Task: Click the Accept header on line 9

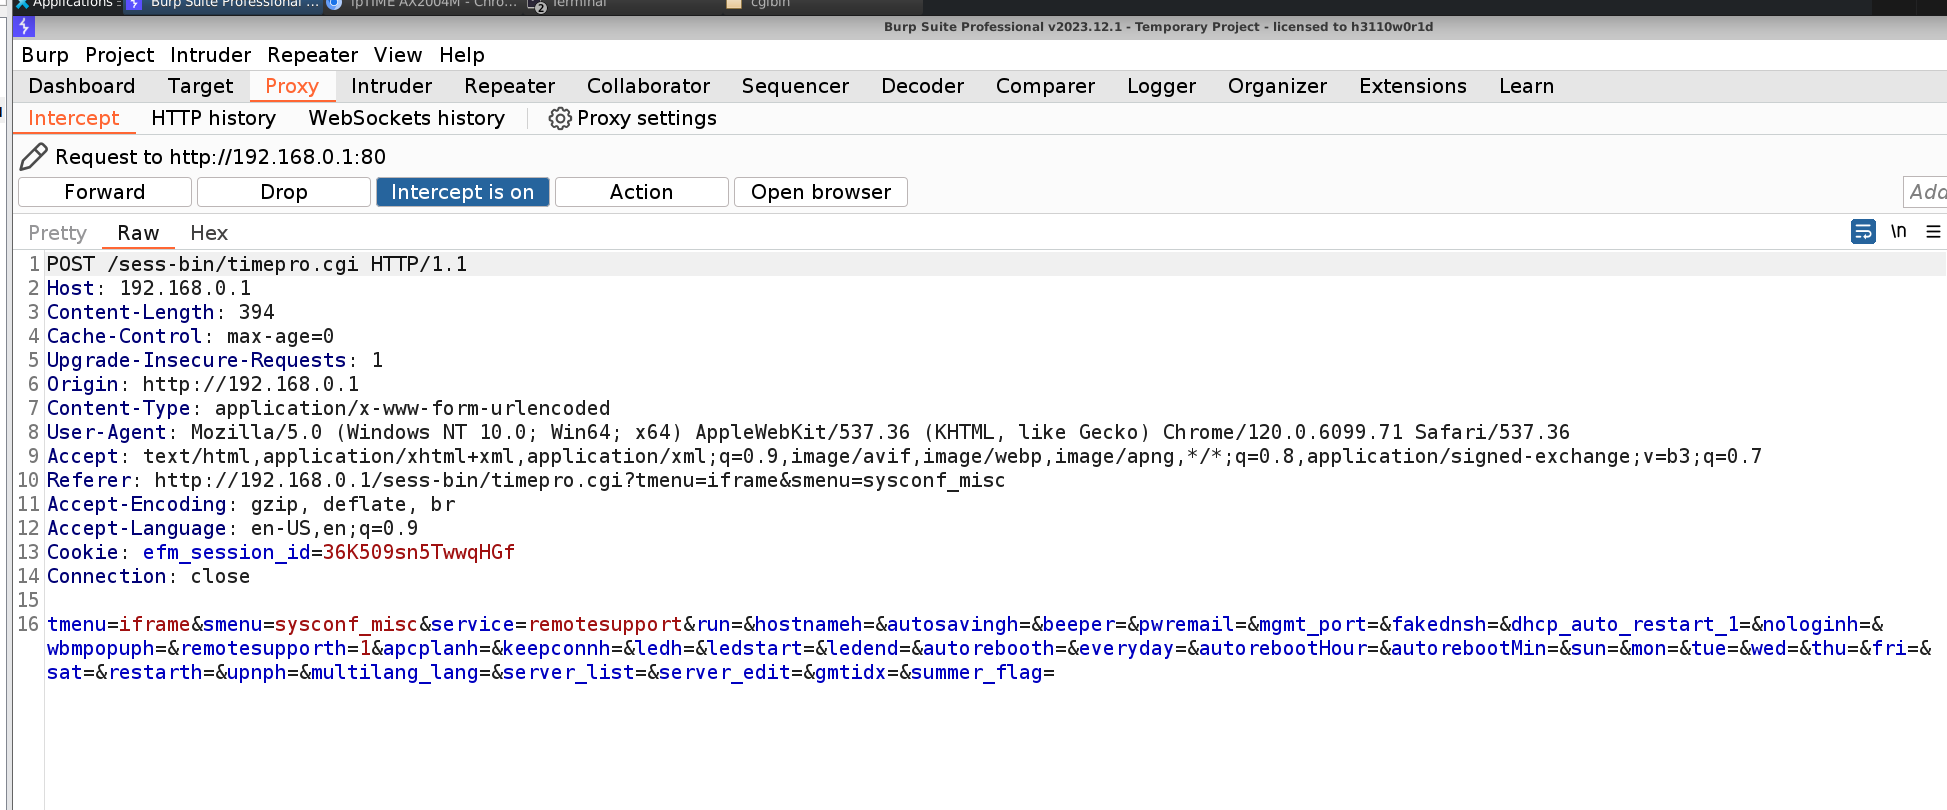Action: pos(905,456)
